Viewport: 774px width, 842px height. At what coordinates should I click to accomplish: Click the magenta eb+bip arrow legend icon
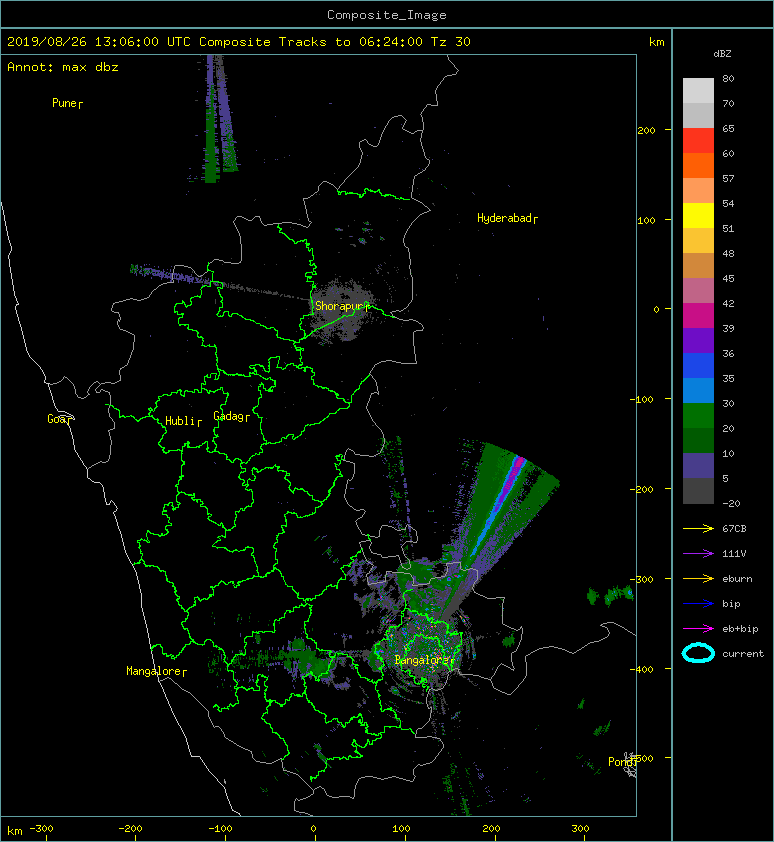pyautogui.click(x=698, y=628)
